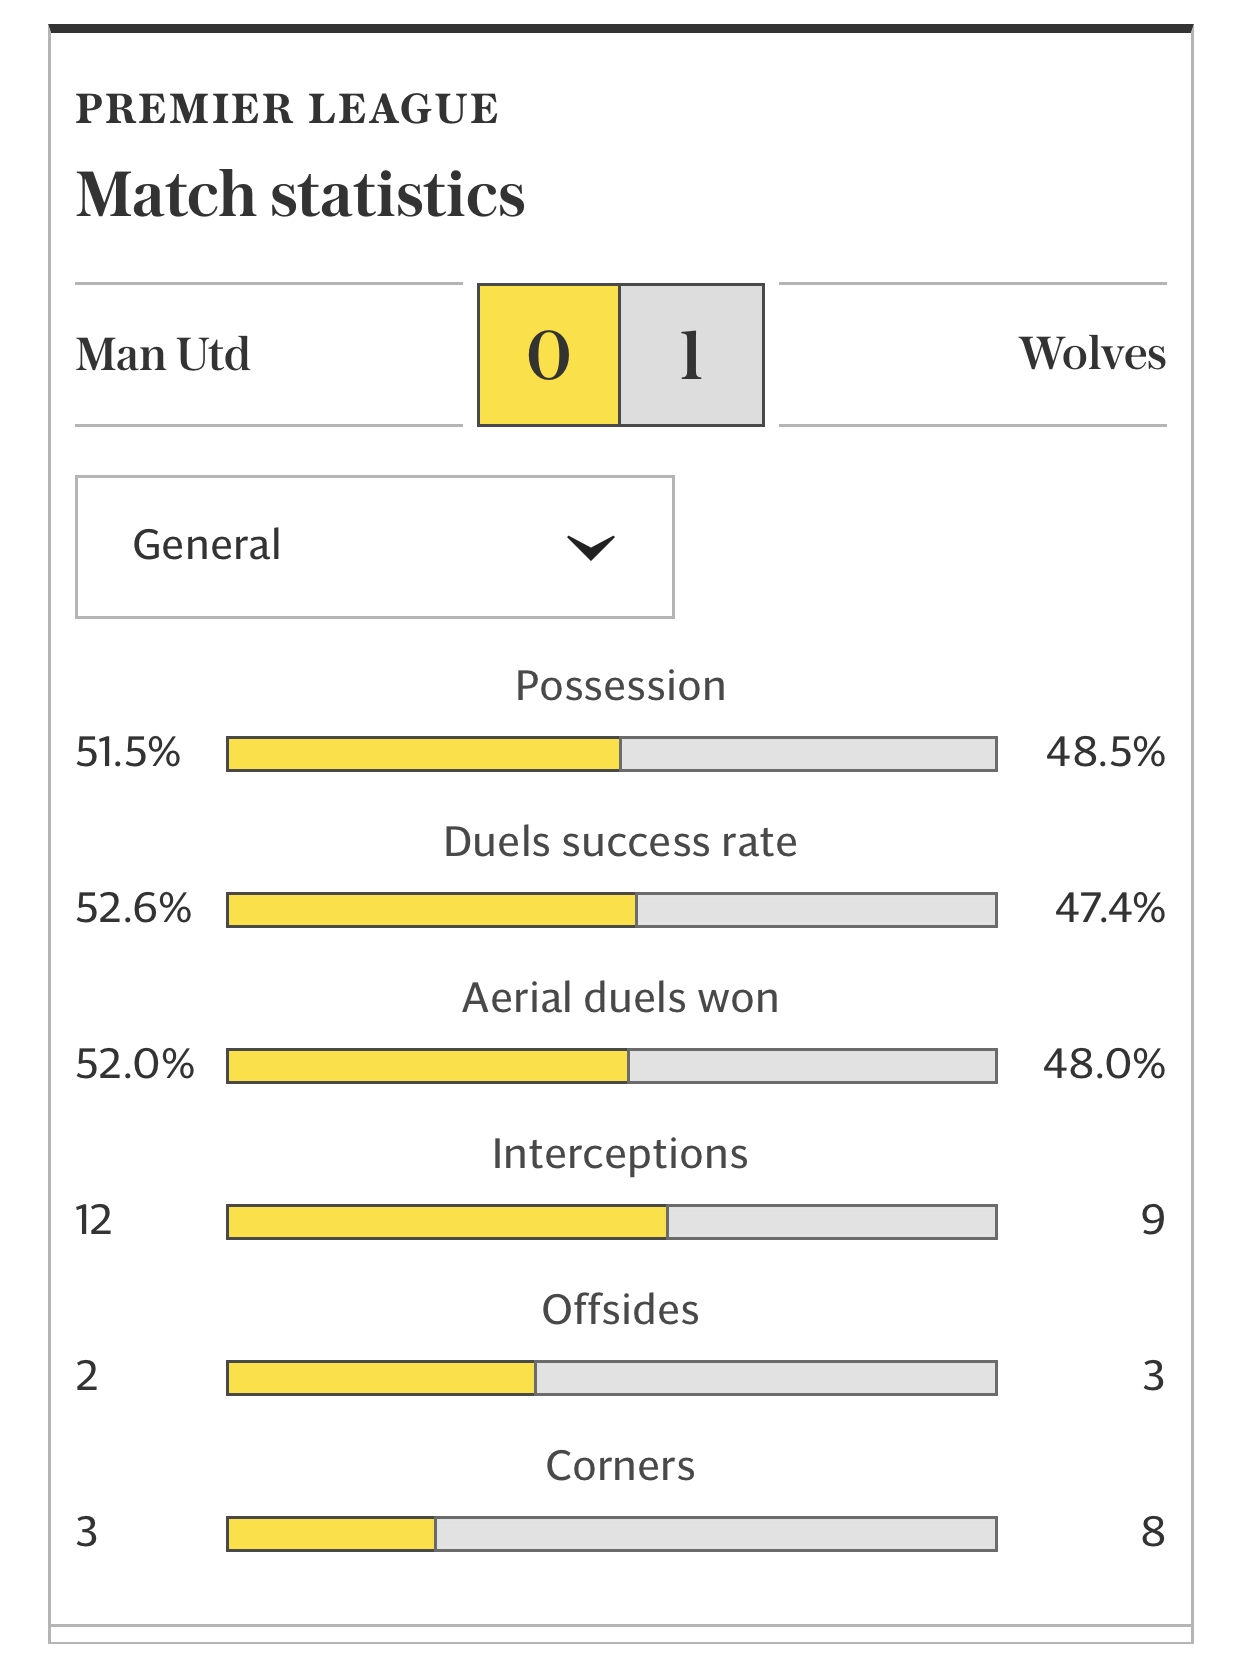This screenshot has width=1242, height=1676.
Task: Click the Man Utd team name
Action: pos(163,354)
